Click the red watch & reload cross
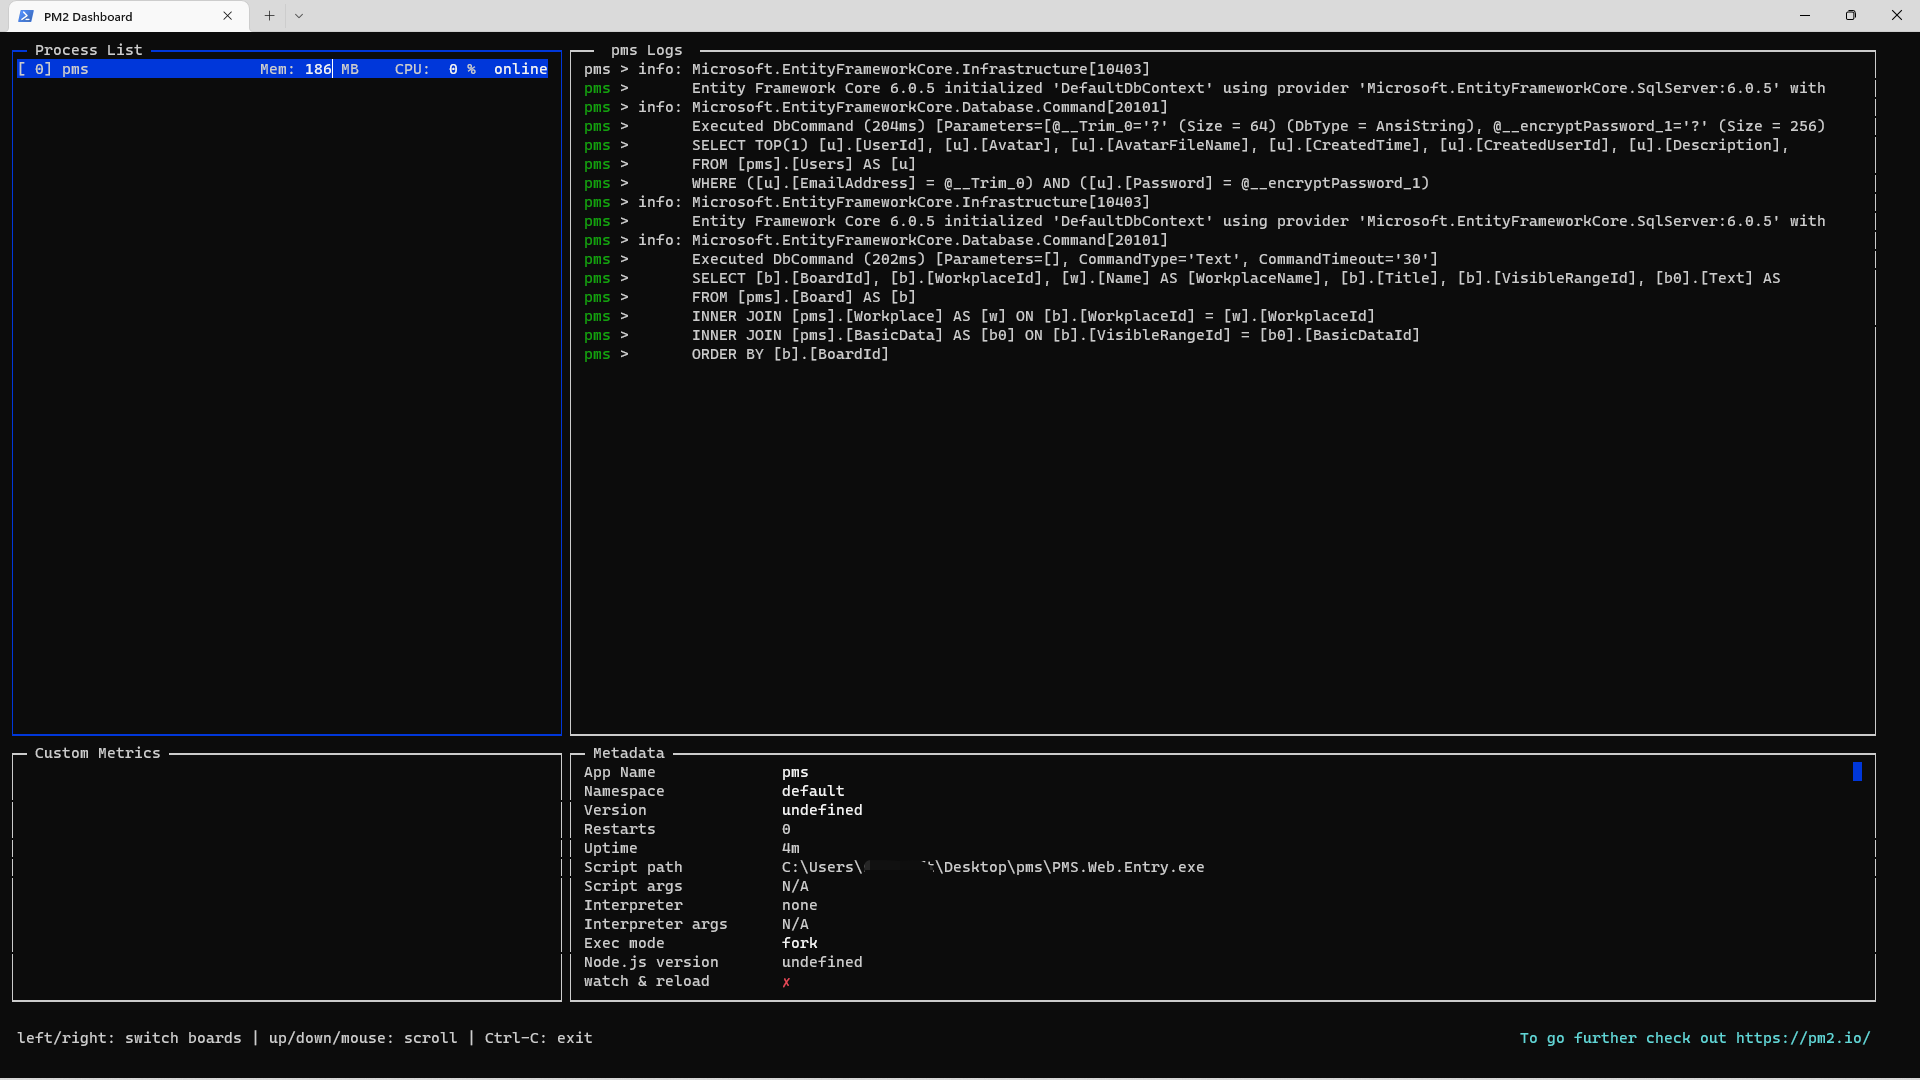The height and width of the screenshot is (1080, 1920). point(786,982)
